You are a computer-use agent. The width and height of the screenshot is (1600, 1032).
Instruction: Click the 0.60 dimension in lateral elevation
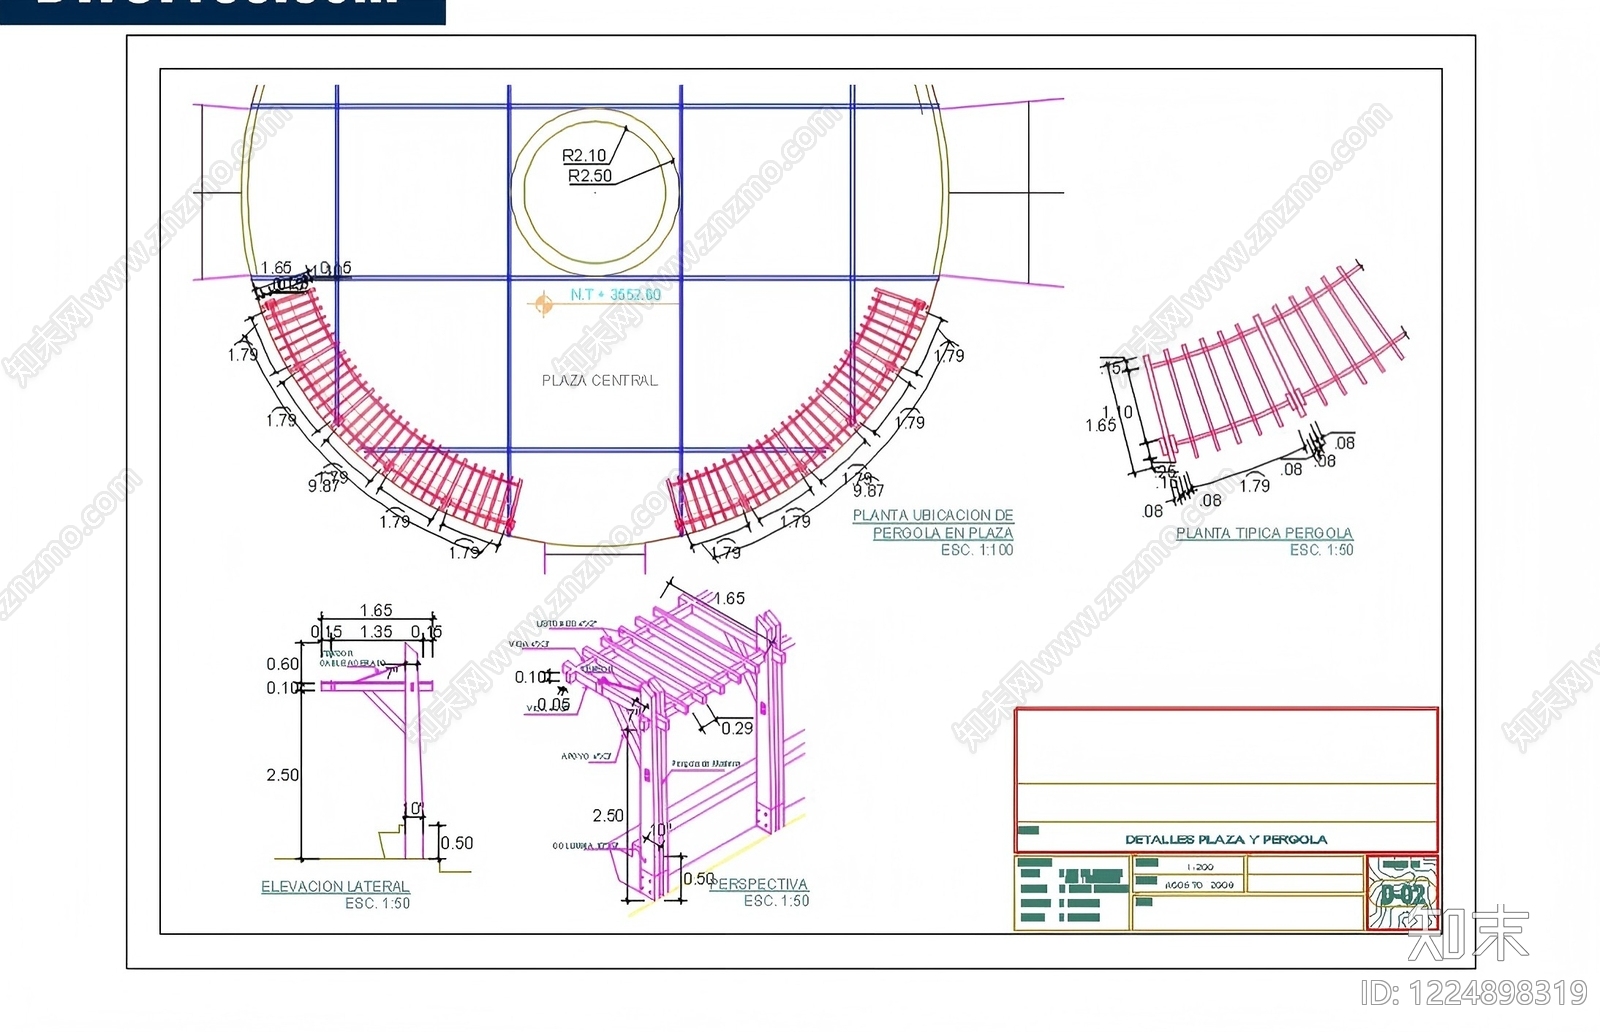283,664
